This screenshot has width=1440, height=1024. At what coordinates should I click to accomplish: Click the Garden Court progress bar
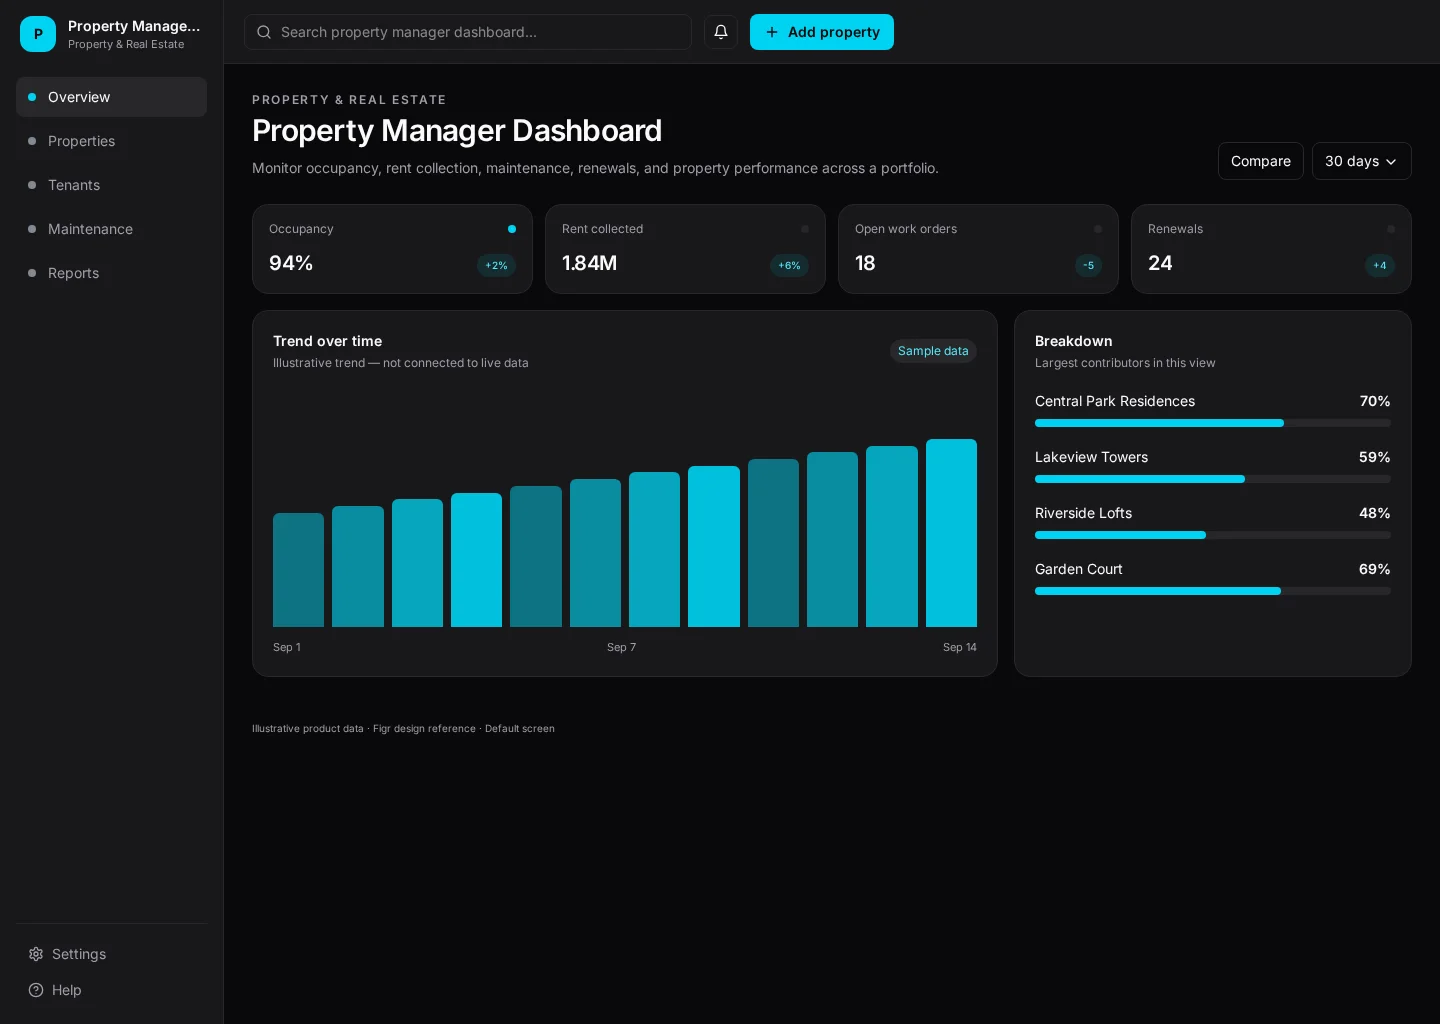(x=1213, y=591)
